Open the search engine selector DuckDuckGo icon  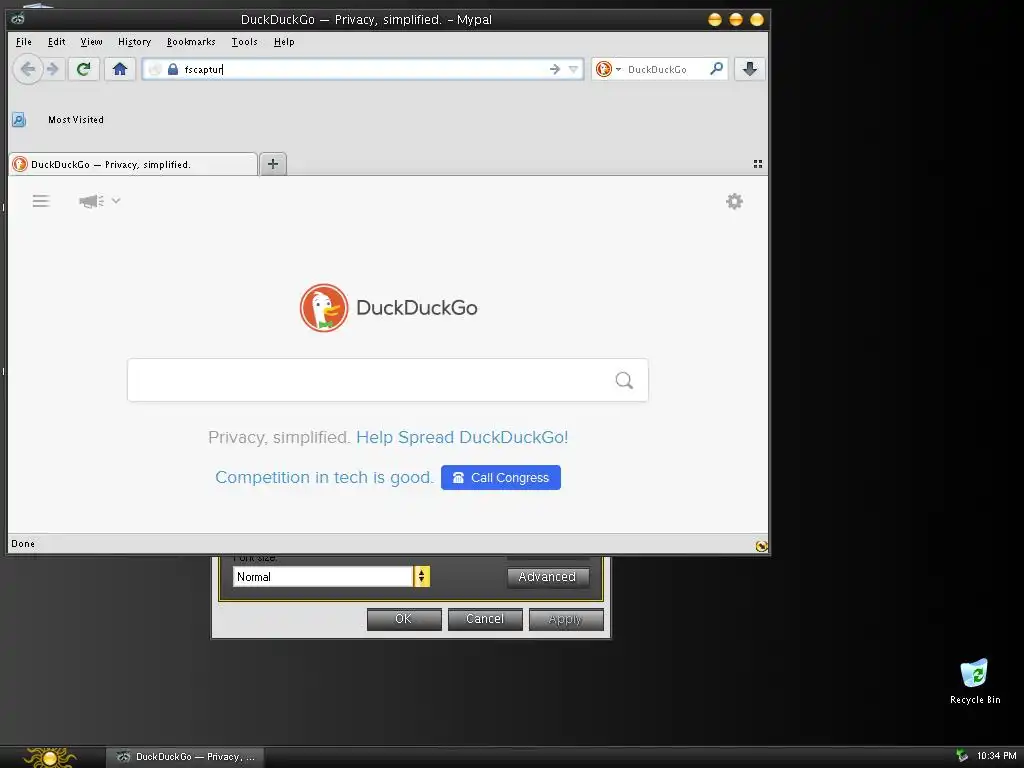point(604,69)
